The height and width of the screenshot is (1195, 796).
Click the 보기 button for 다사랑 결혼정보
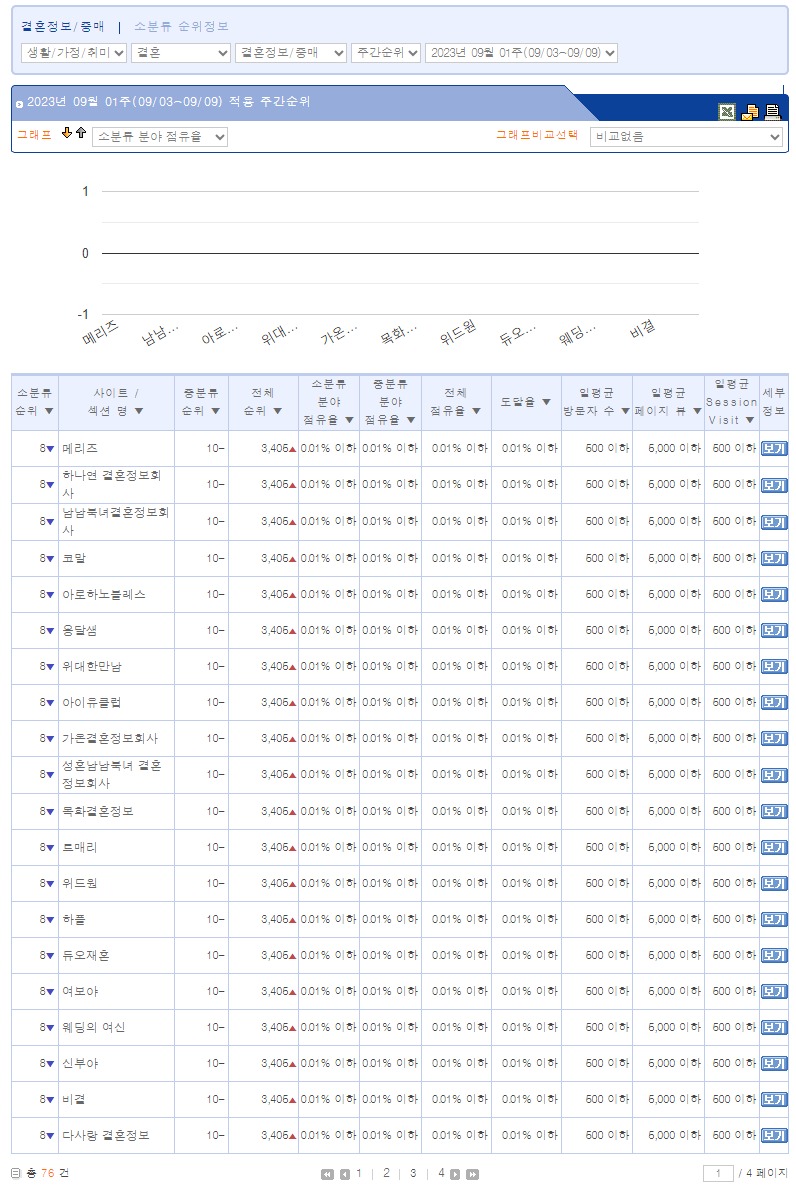click(773, 1135)
